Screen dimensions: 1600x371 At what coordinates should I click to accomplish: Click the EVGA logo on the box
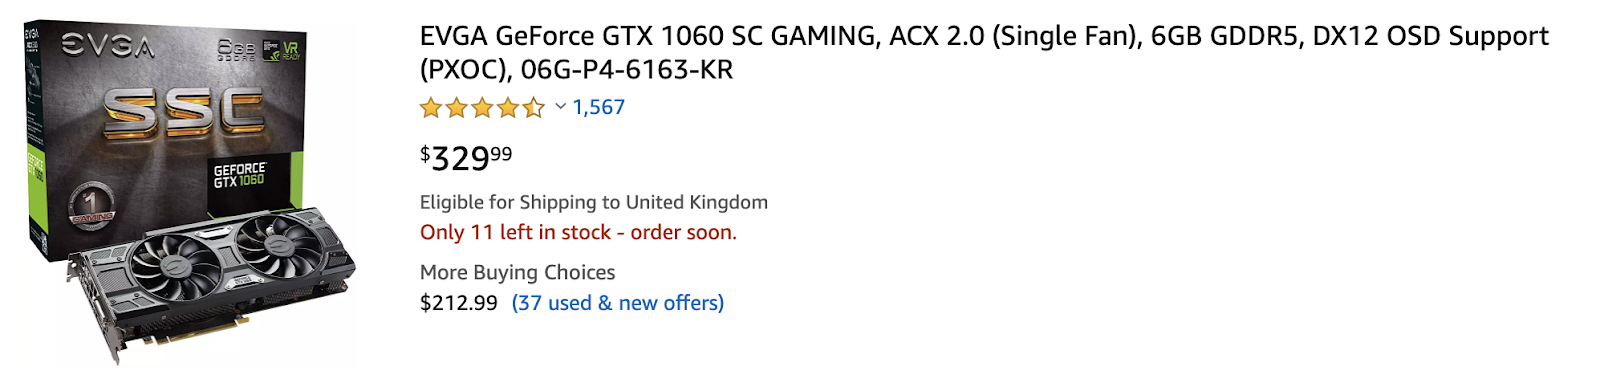(108, 46)
